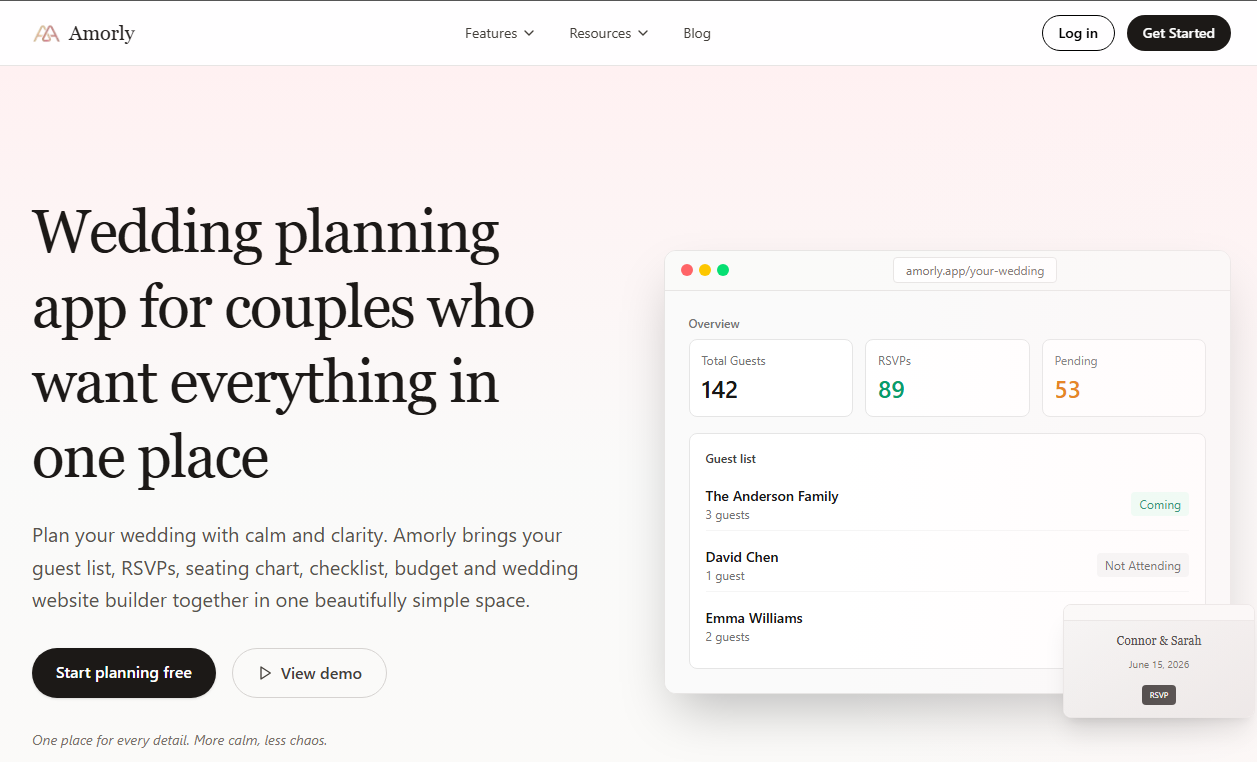Click the yellow window dot in the mockup

pyautogui.click(x=705, y=270)
